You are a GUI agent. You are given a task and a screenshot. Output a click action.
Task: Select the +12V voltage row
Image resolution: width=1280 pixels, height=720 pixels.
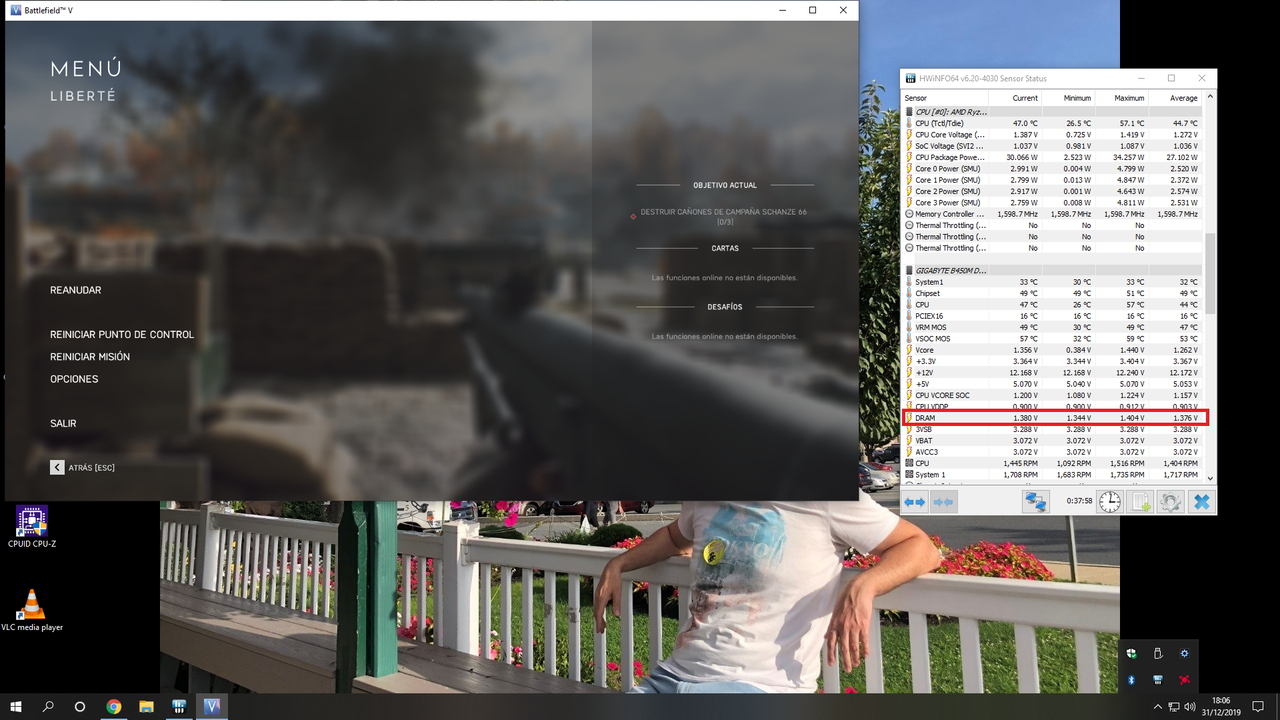1052,372
